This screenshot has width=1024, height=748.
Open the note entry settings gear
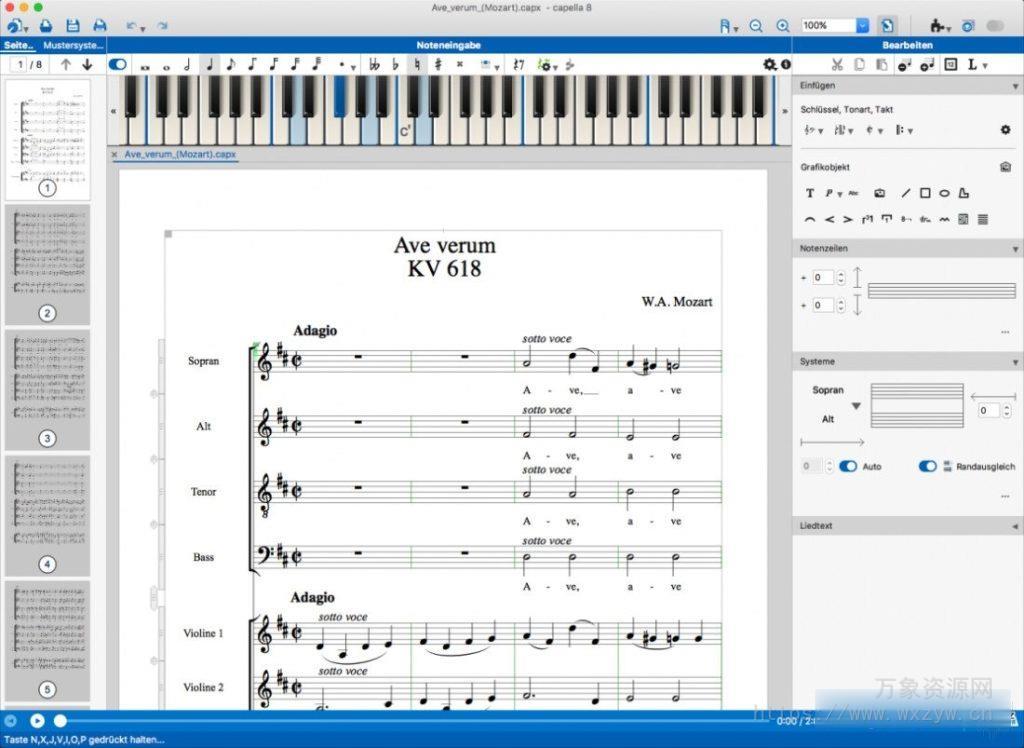768,64
